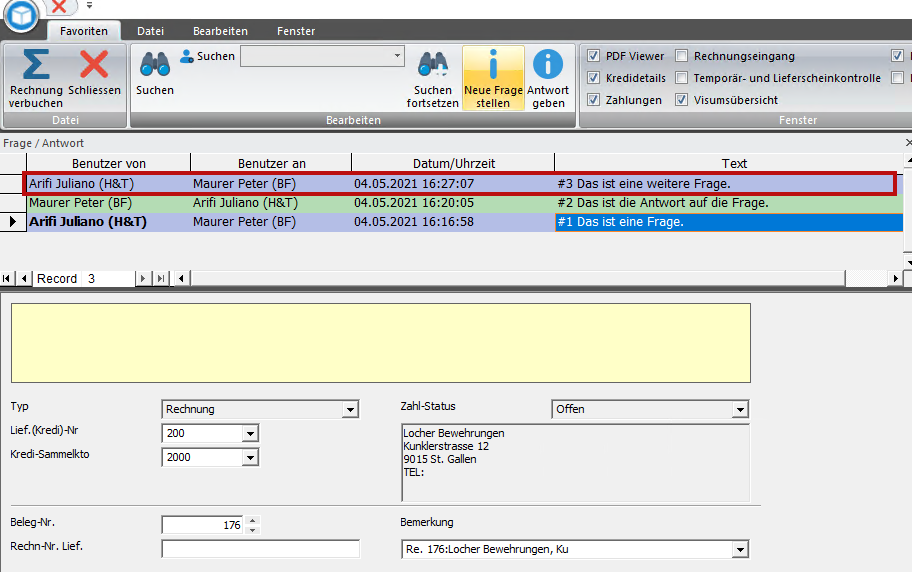The height and width of the screenshot is (572, 912).
Task: Open quick access toolbar dropdown arrow
Action: pos(89,5)
